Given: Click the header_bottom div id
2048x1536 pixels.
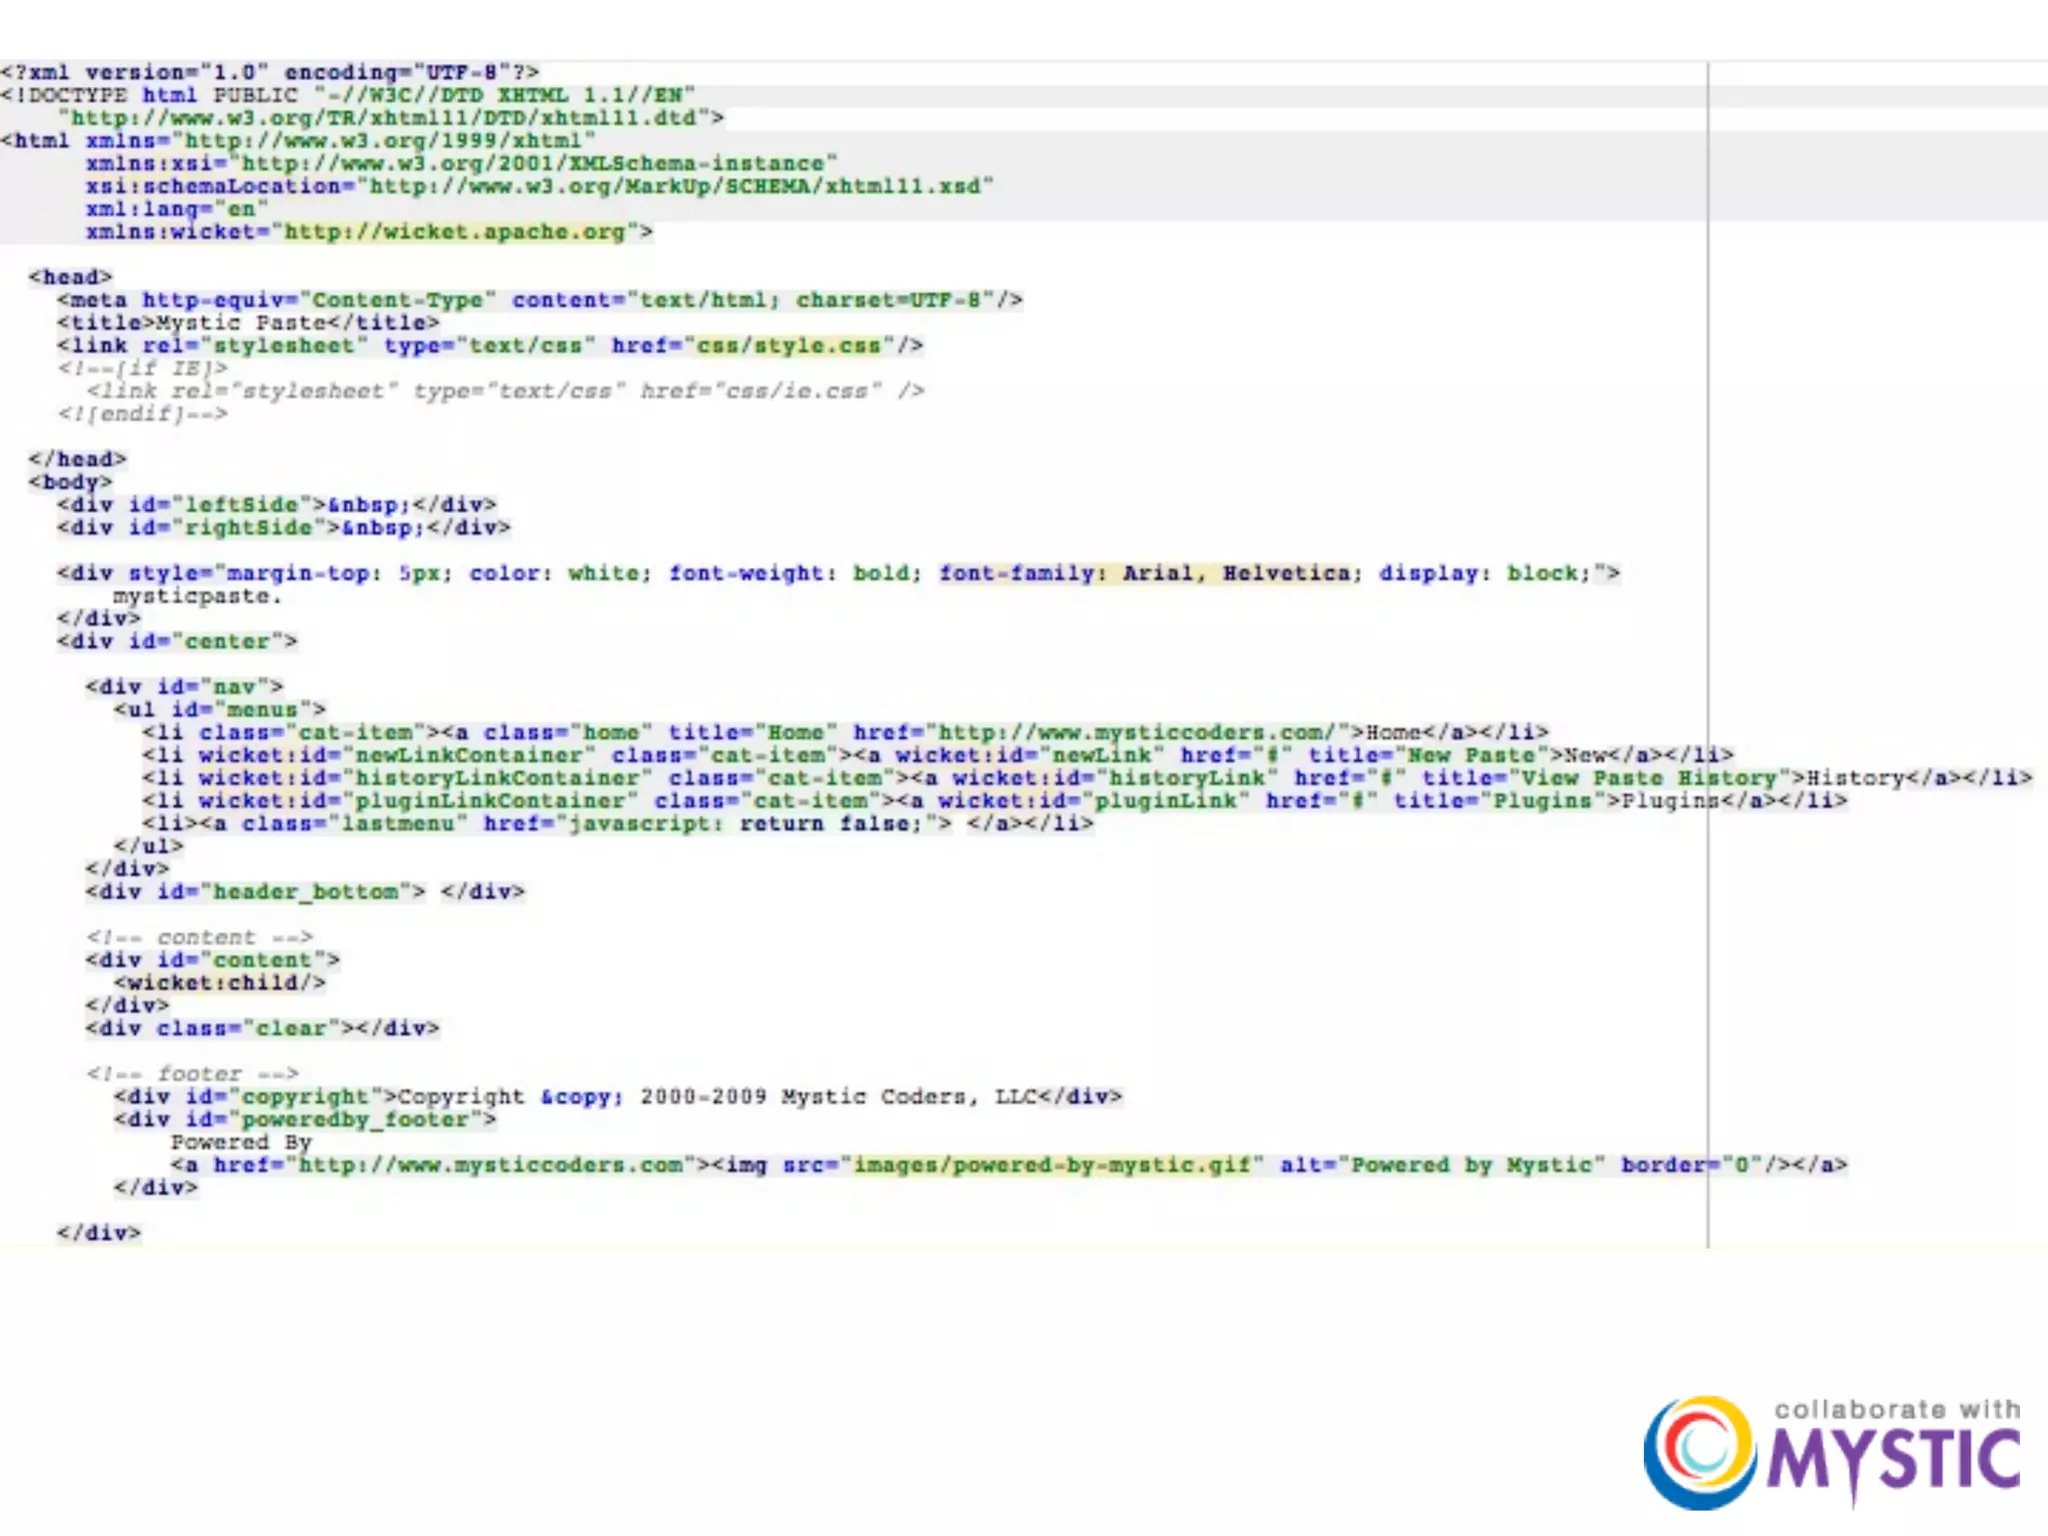Looking at the screenshot, I should tap(305, 892).
